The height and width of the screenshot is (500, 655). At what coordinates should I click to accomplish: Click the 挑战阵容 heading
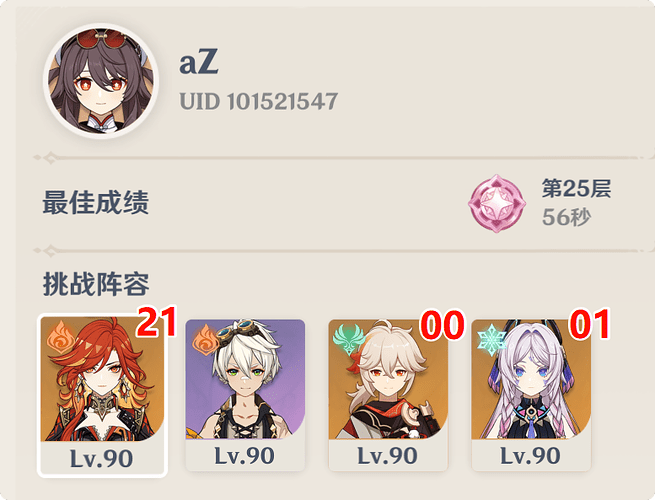(x=96, y=284)
